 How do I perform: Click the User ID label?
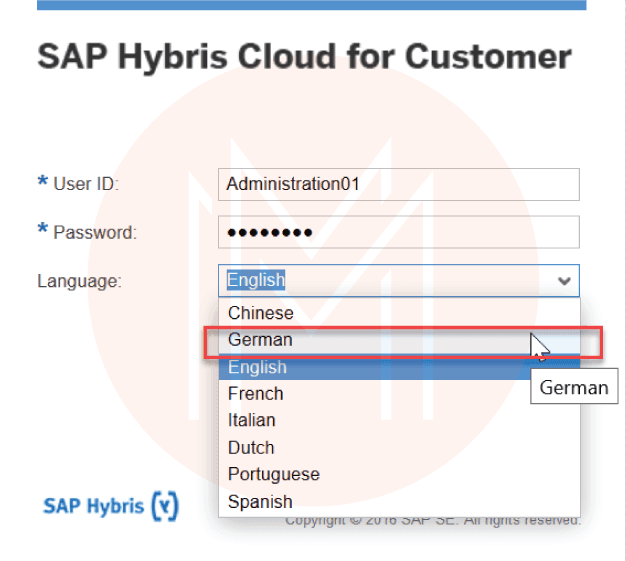click(85, 184)
